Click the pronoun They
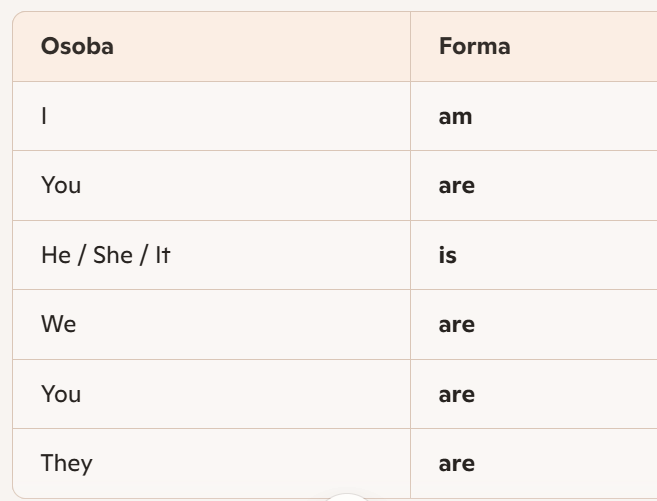Viewport: 657px width, 501px height. point(66,463)
